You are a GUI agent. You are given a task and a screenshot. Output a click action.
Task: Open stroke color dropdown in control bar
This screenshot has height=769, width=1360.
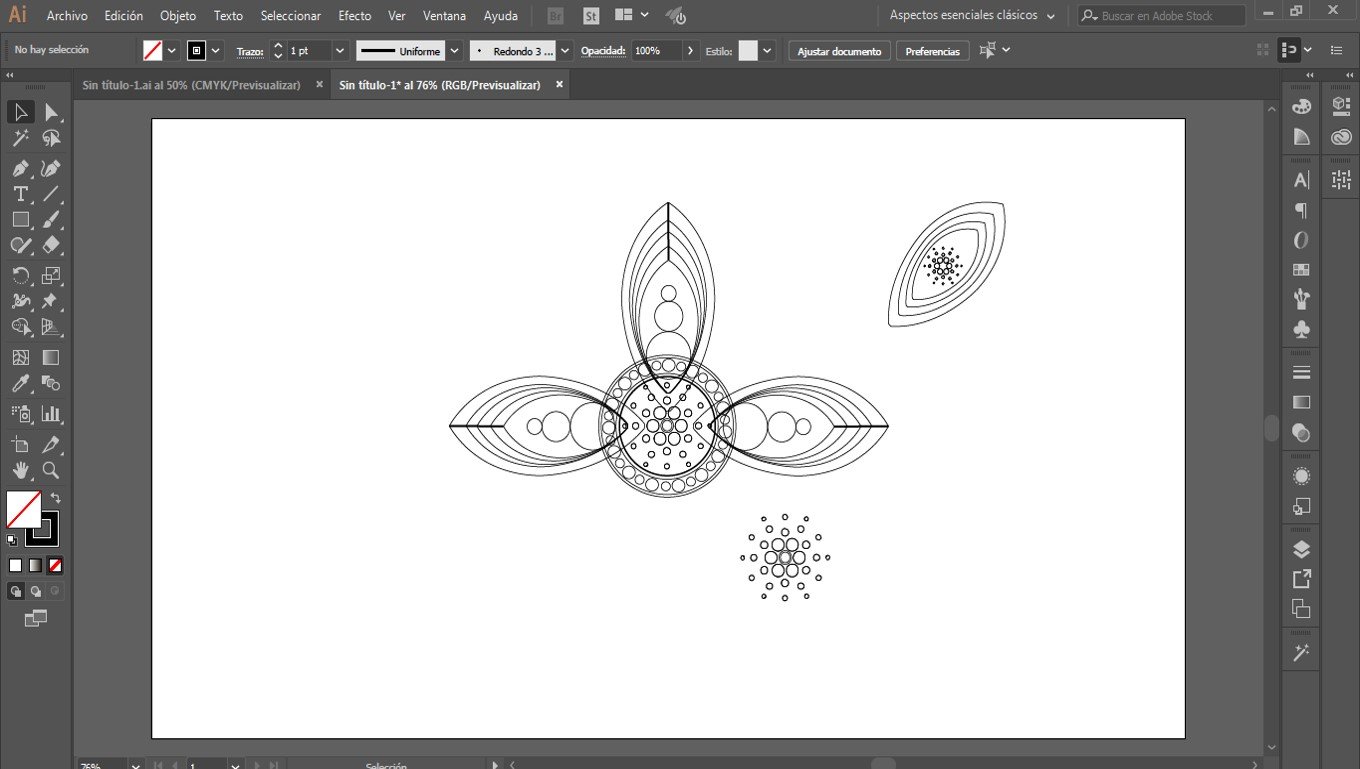(x=216, y=50)
